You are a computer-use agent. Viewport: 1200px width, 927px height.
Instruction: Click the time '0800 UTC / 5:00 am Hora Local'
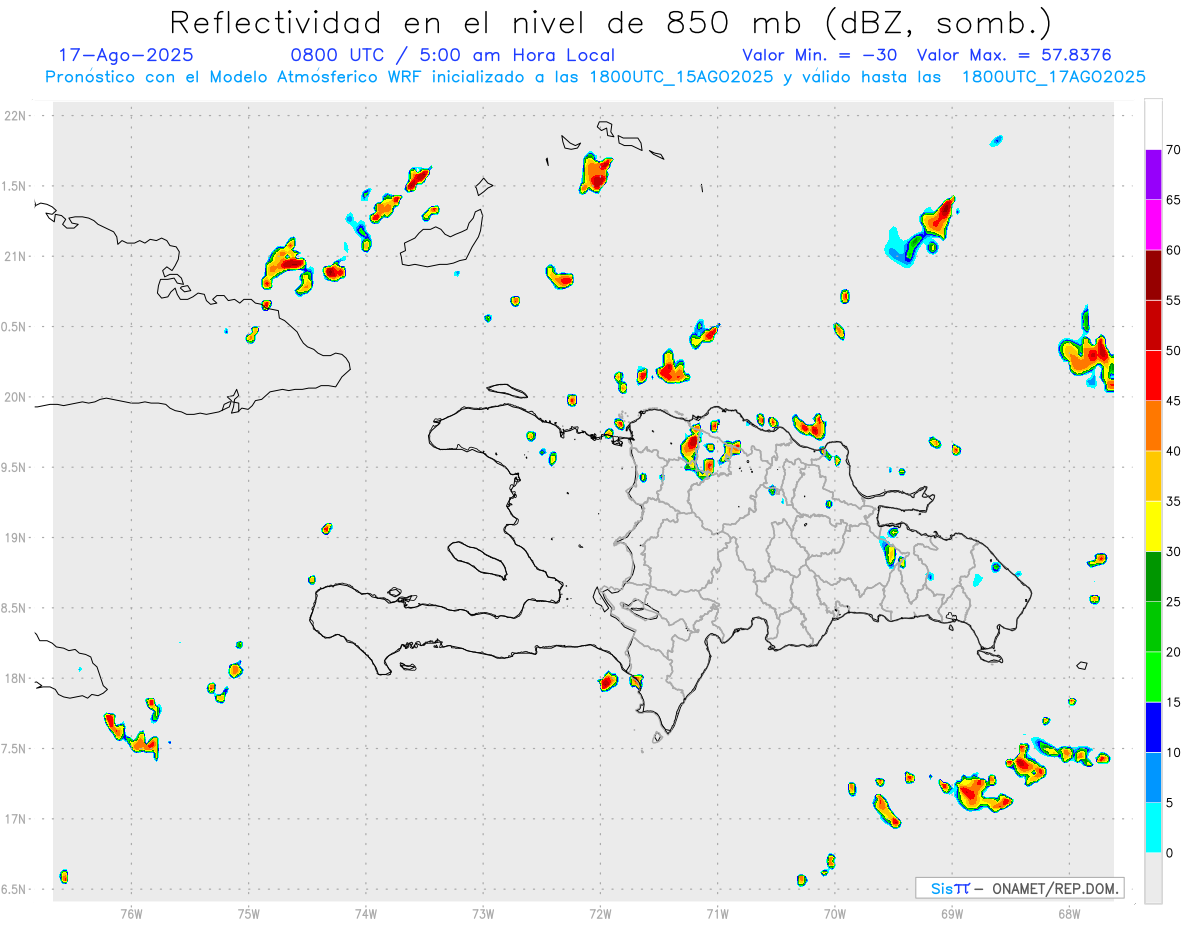click(x=452, y=55)
